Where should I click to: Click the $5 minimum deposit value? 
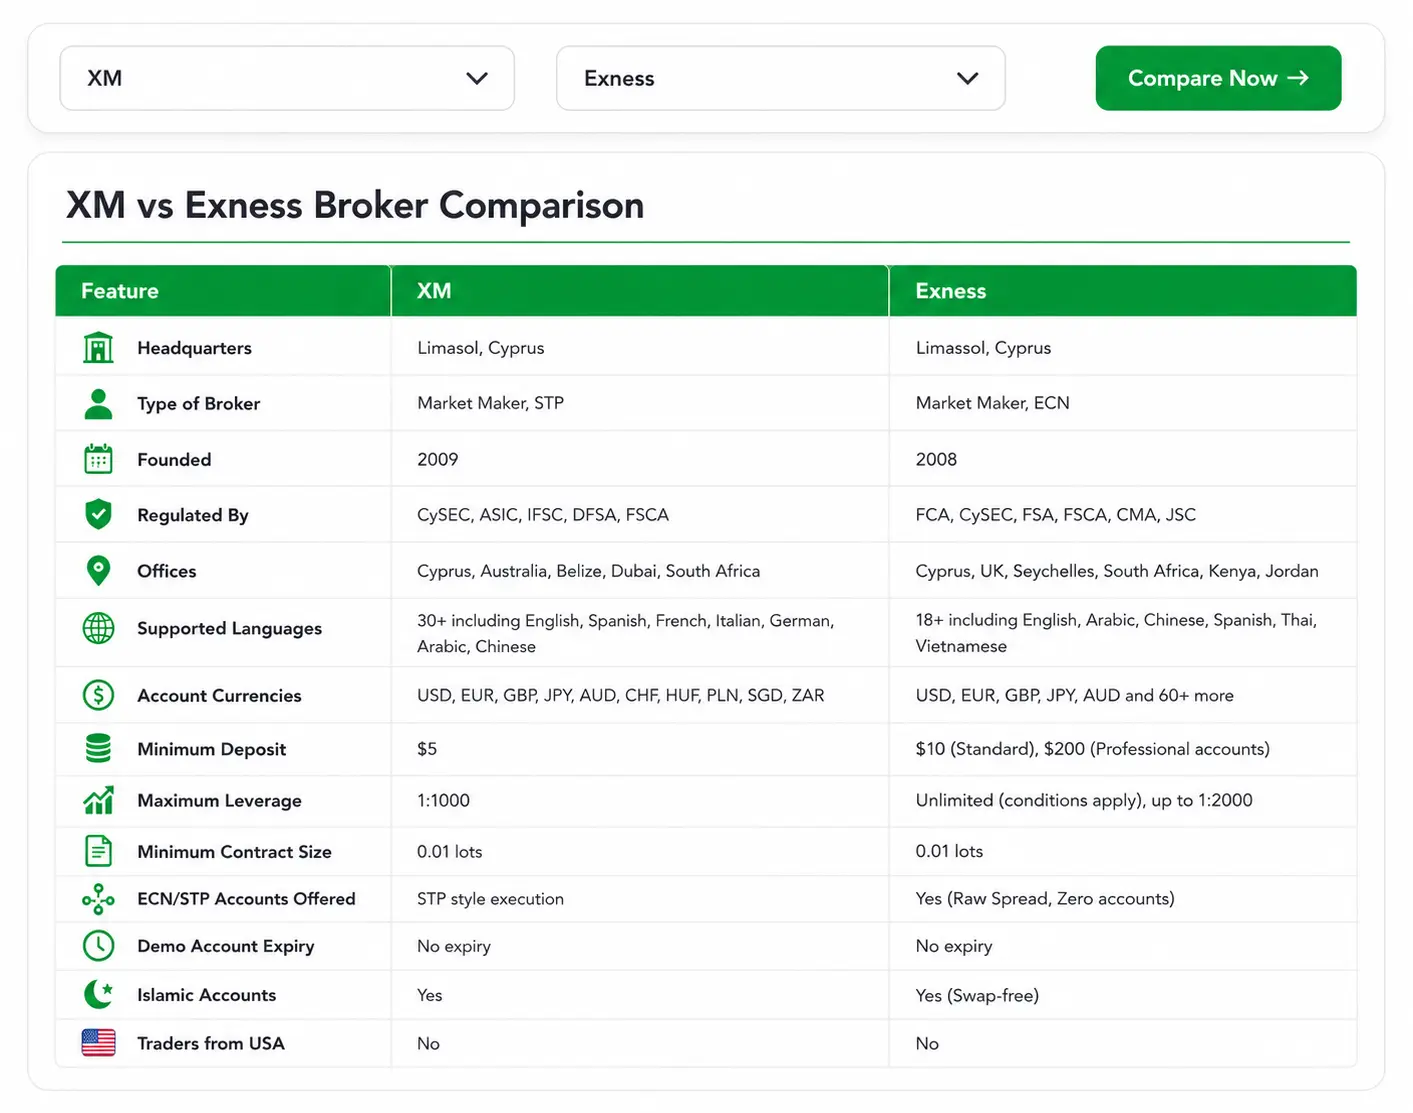pyautogui.click(x=427, y=749)
